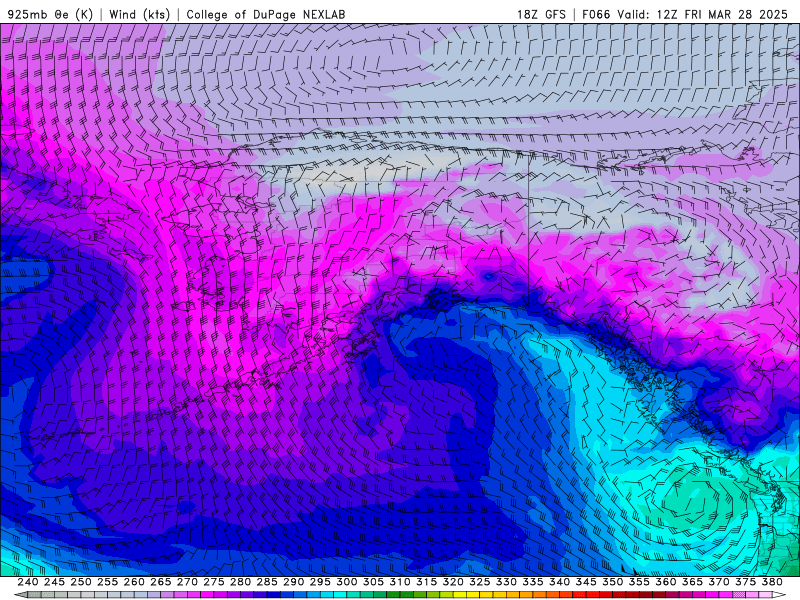This screenshot has width=800, height=600.
Task: Click the 345 color scale label
Action: click(x=586, y=582)
